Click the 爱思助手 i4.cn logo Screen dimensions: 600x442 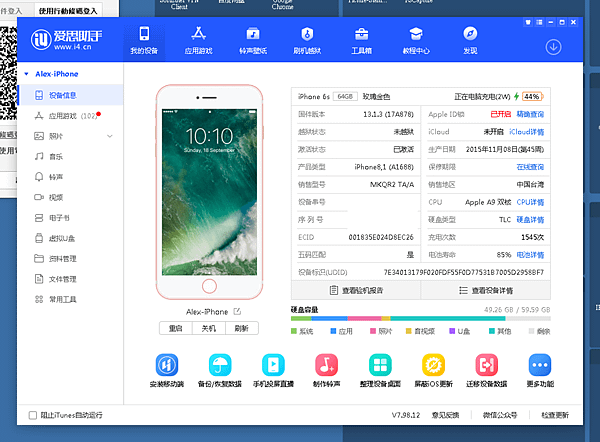66,39
